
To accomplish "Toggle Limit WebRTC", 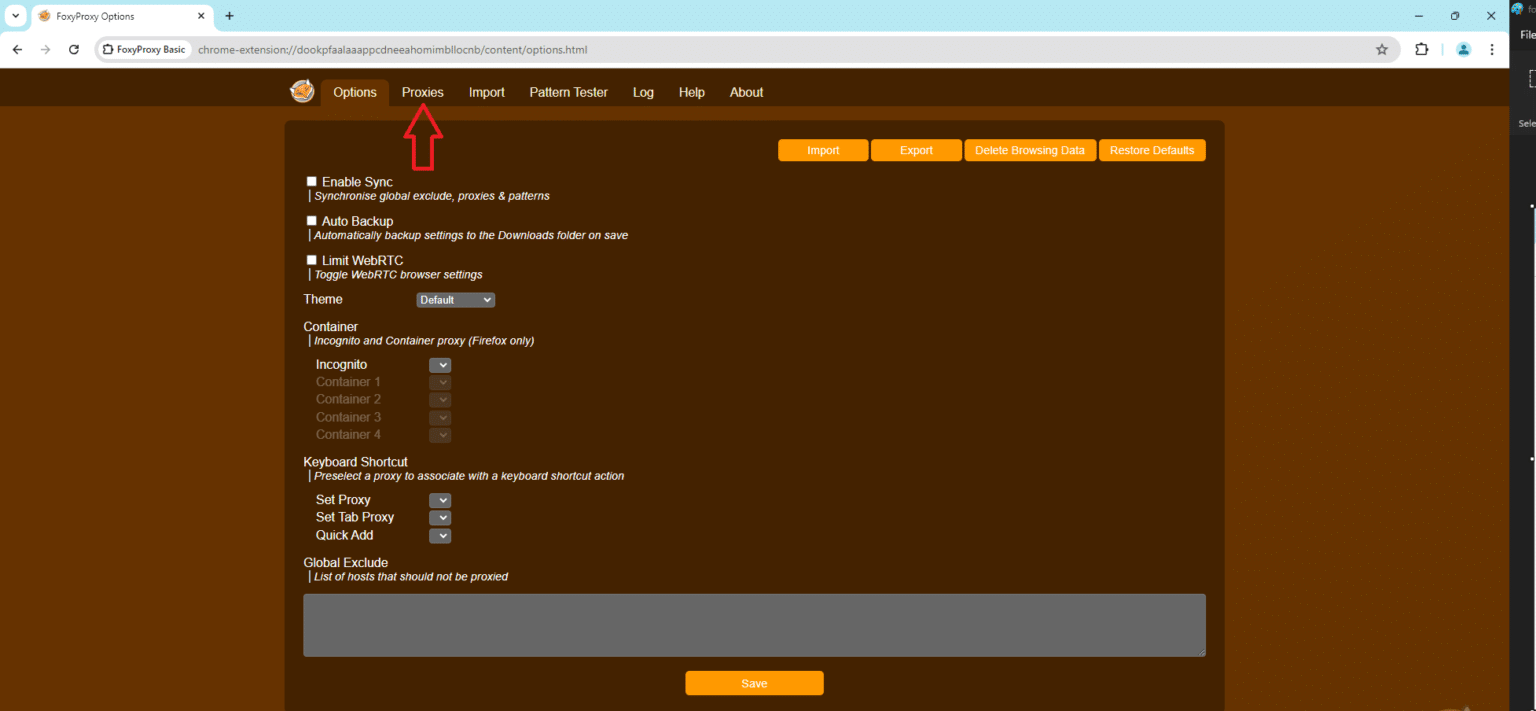I will tap(311, 259).
